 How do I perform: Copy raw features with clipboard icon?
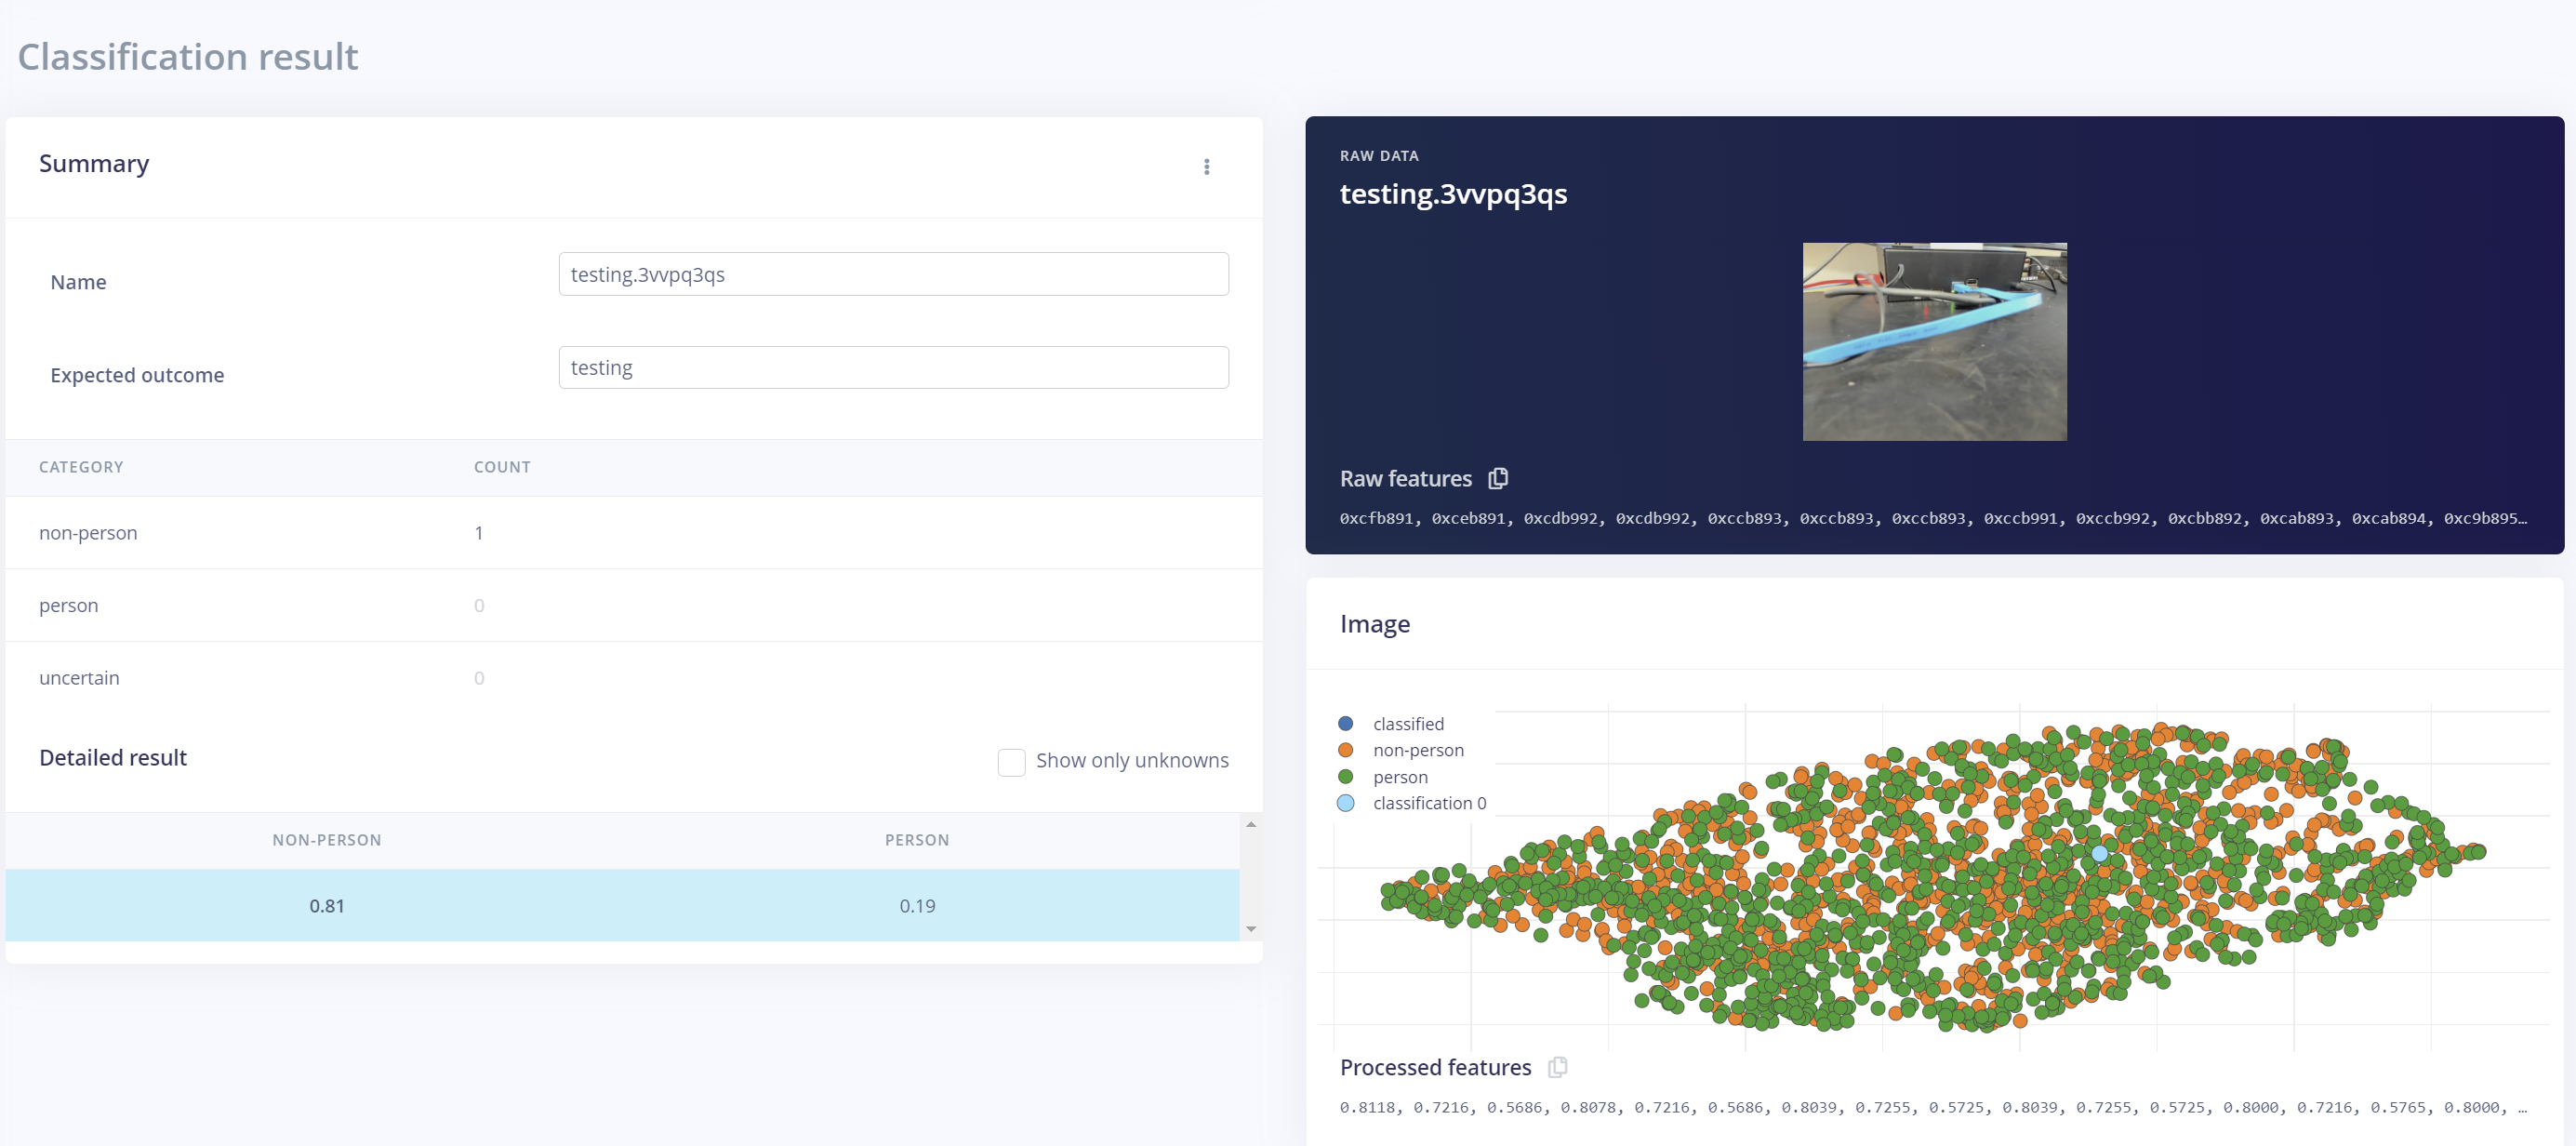(1497, 478)
